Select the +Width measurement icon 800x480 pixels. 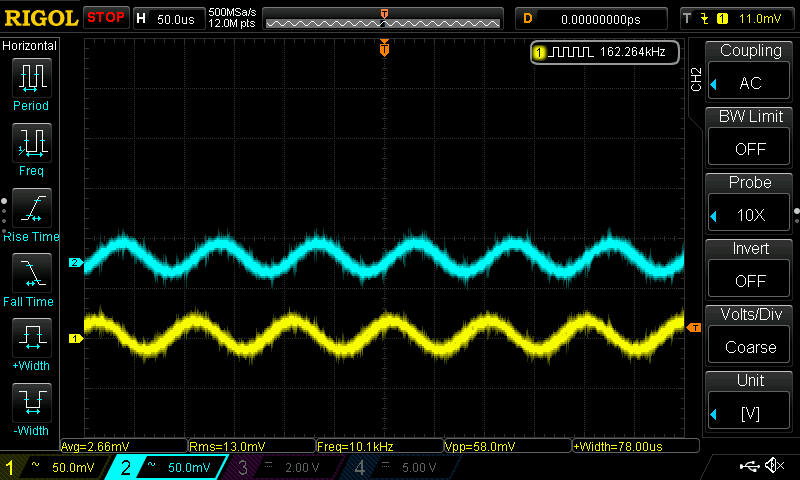point(31,340)
